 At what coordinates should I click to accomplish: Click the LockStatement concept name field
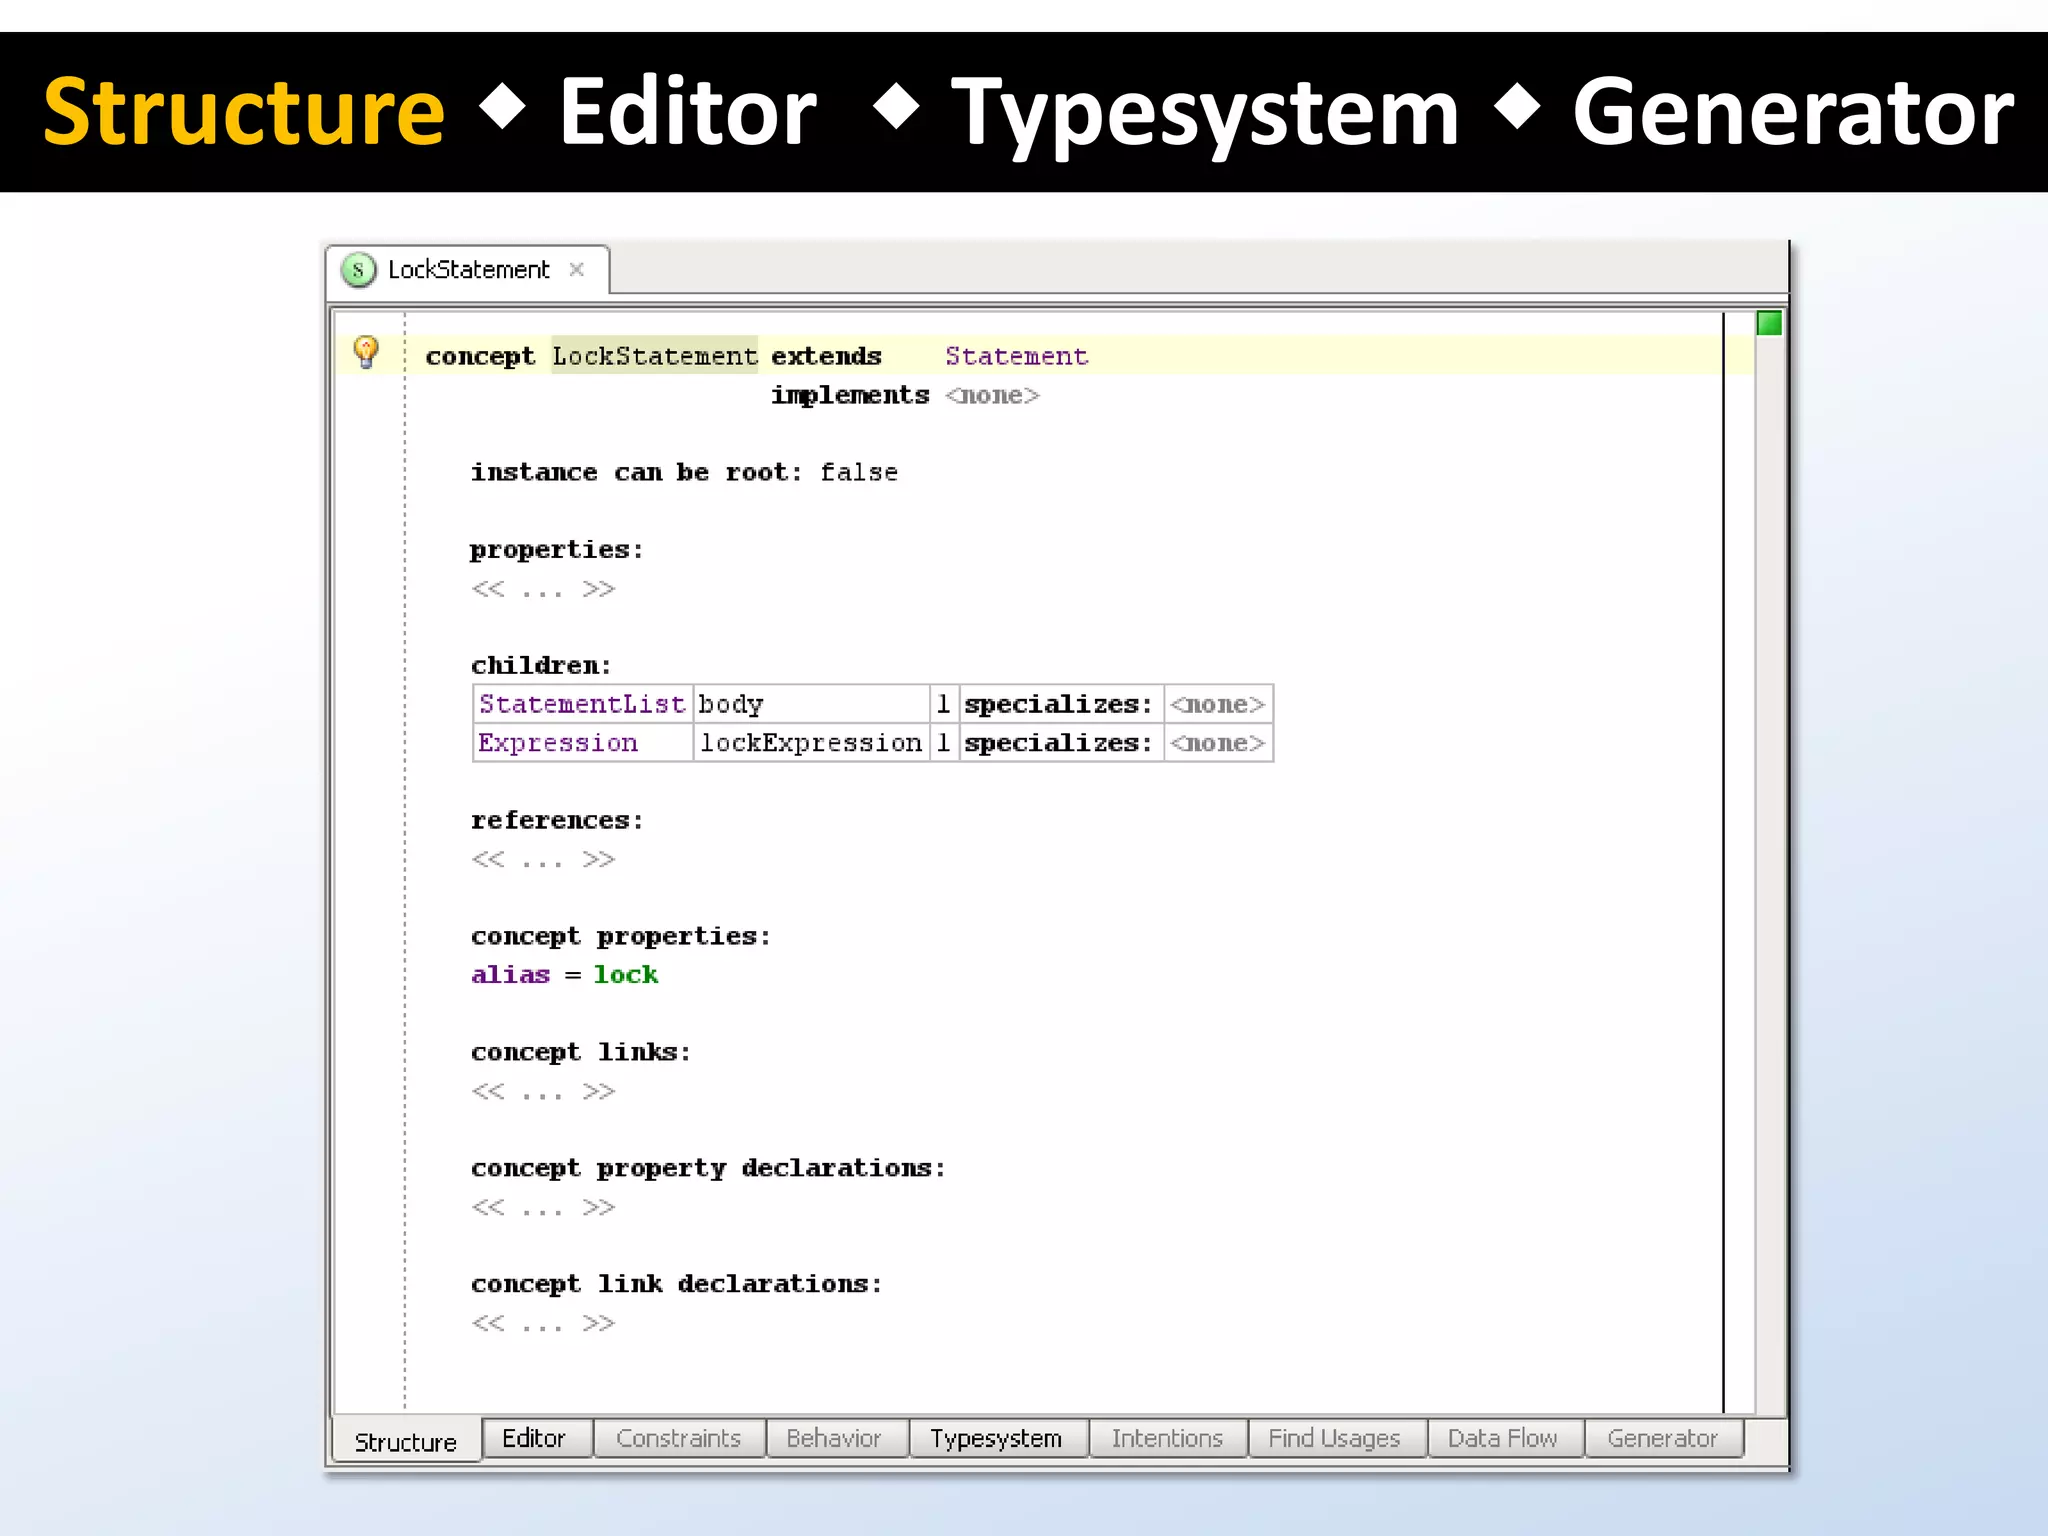point(655,356)
